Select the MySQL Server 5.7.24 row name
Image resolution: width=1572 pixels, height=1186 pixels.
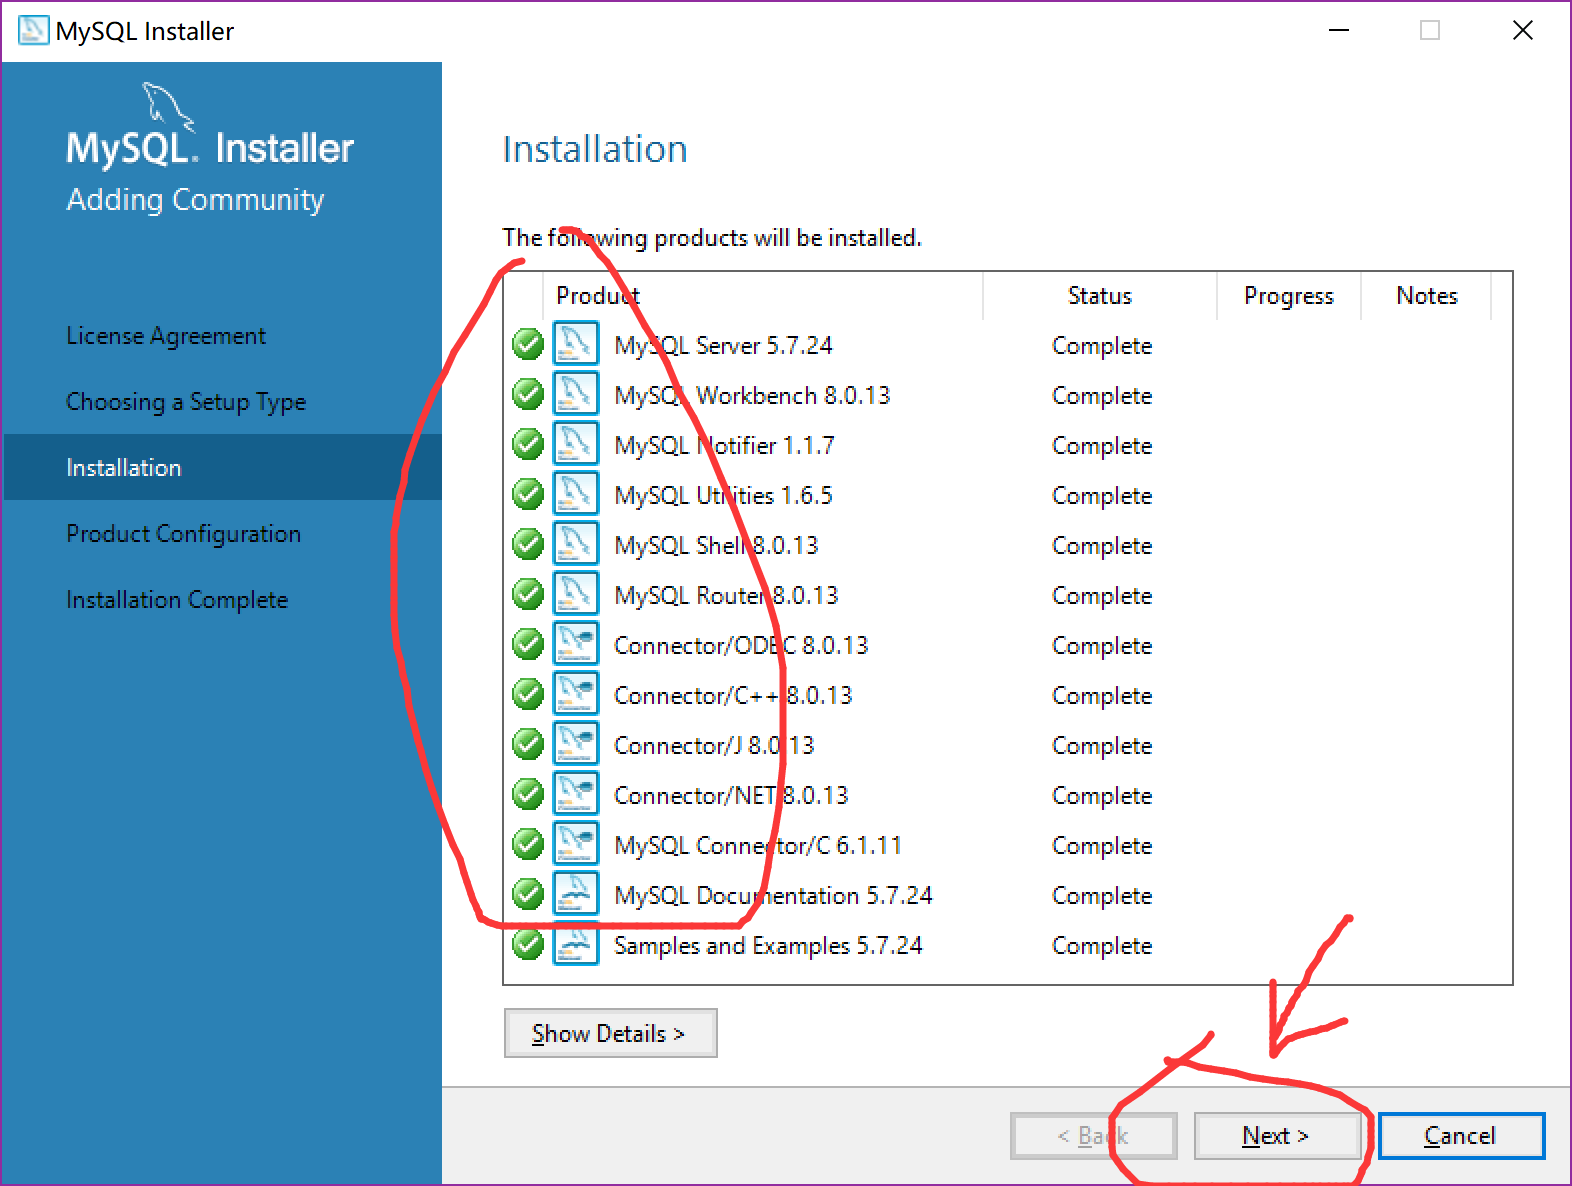click(x=723, y=346)
